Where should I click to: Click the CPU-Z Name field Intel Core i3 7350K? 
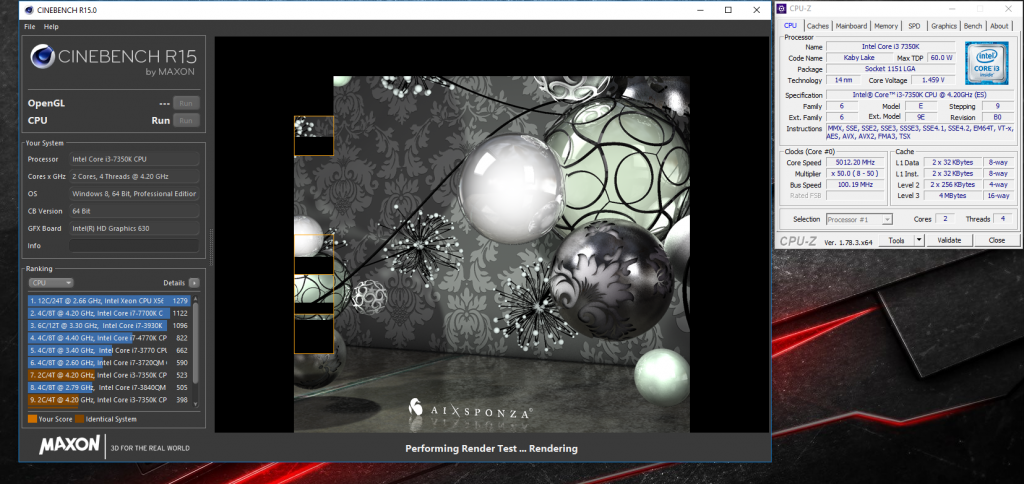(891, 46)
